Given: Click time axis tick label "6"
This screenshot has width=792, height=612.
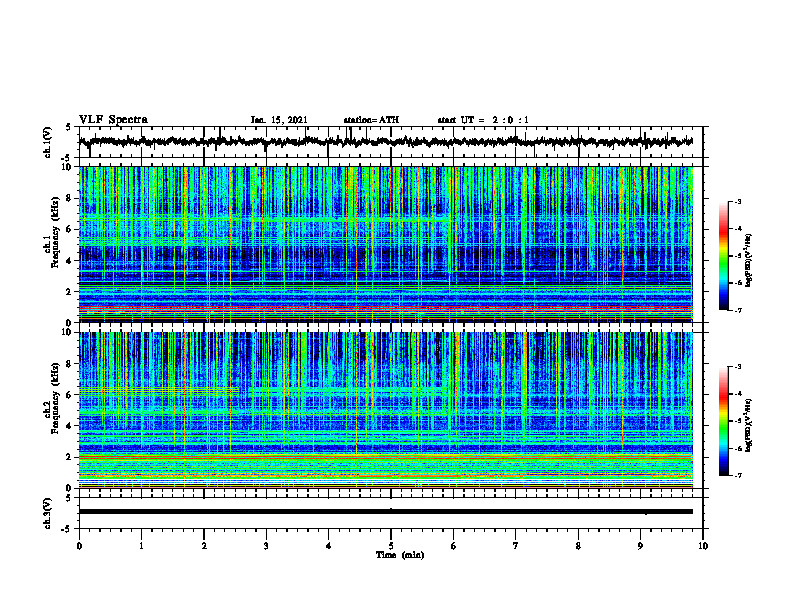Looking at the screenshot, I should [x=453, y=546].
